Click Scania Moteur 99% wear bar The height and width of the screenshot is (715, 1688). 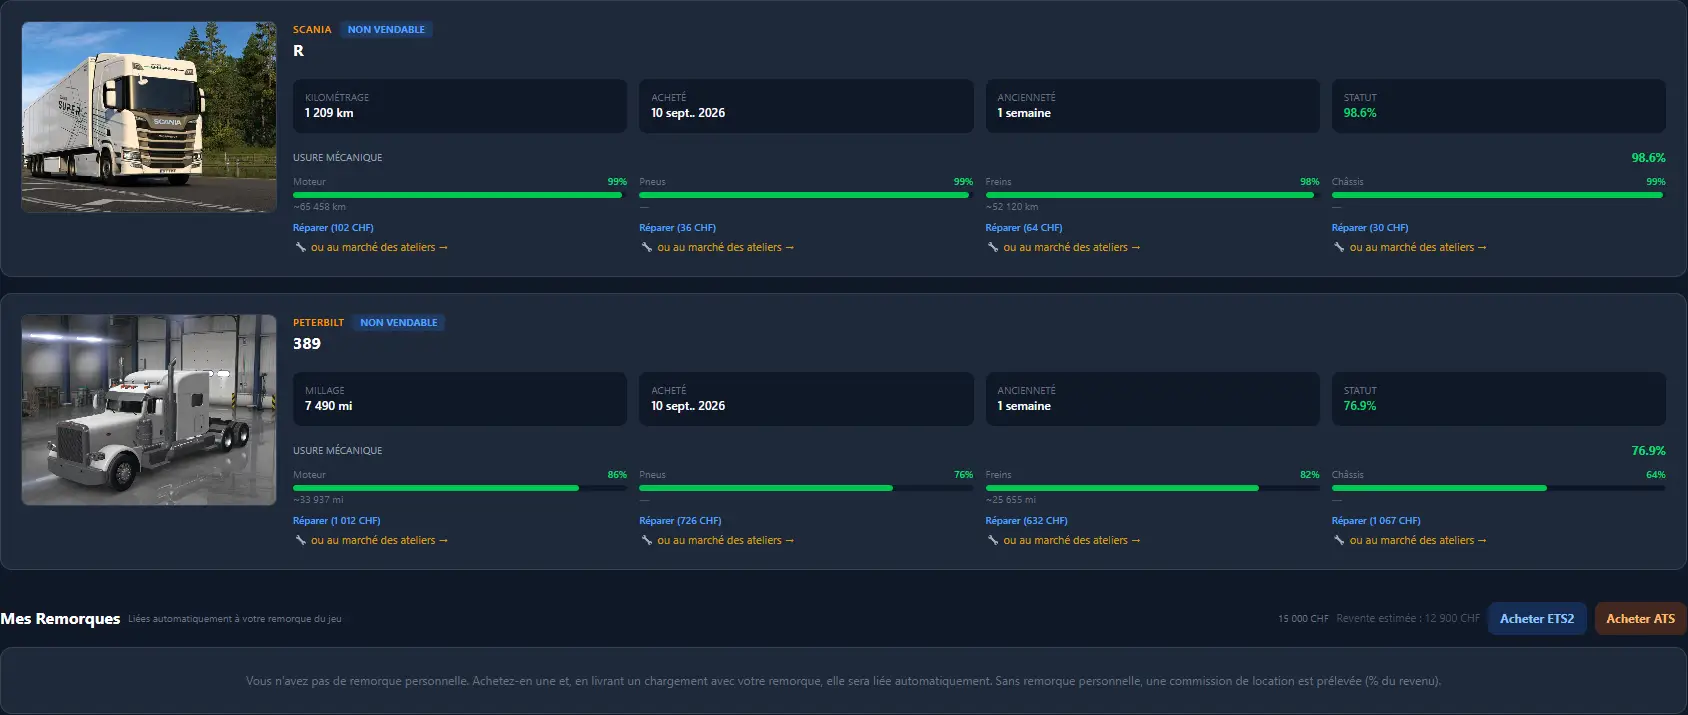pyautogui.click(x=460, y=195)
